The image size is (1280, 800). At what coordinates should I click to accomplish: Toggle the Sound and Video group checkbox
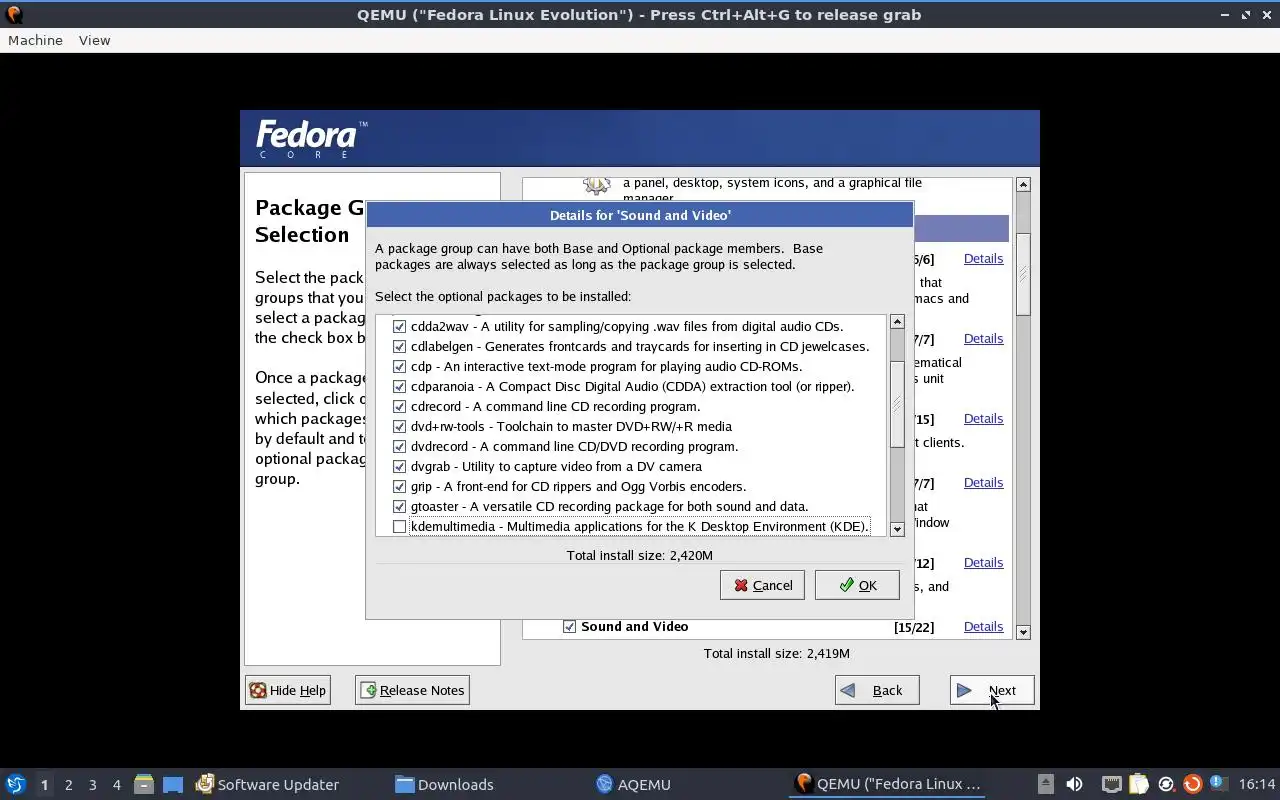click(570, 626)
